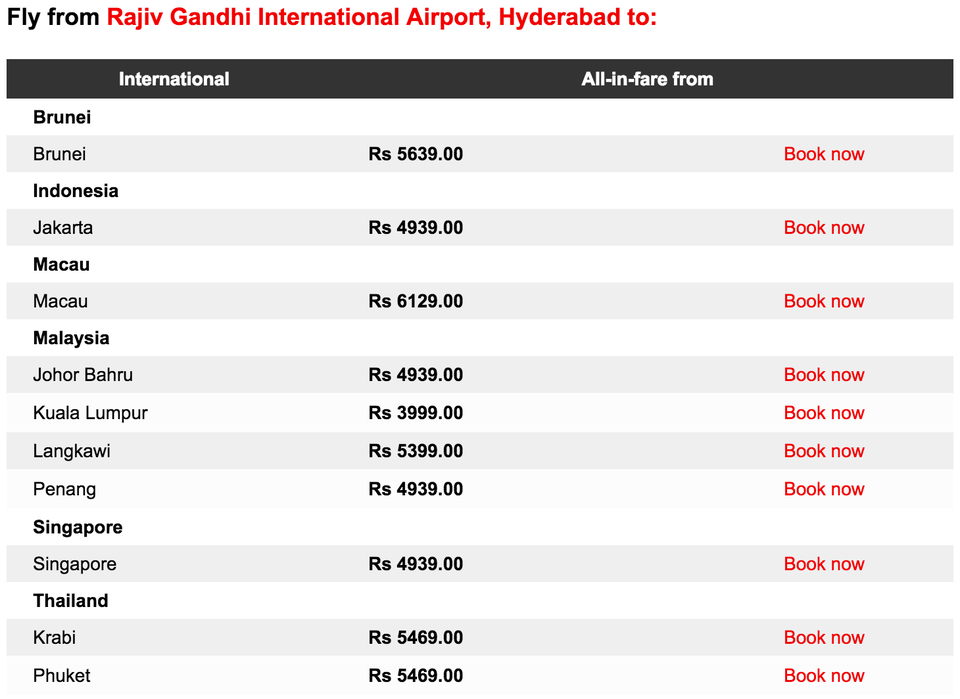
Task: Click the Rs 5639.00 Brunei fare
Action: tap(416, 154)
